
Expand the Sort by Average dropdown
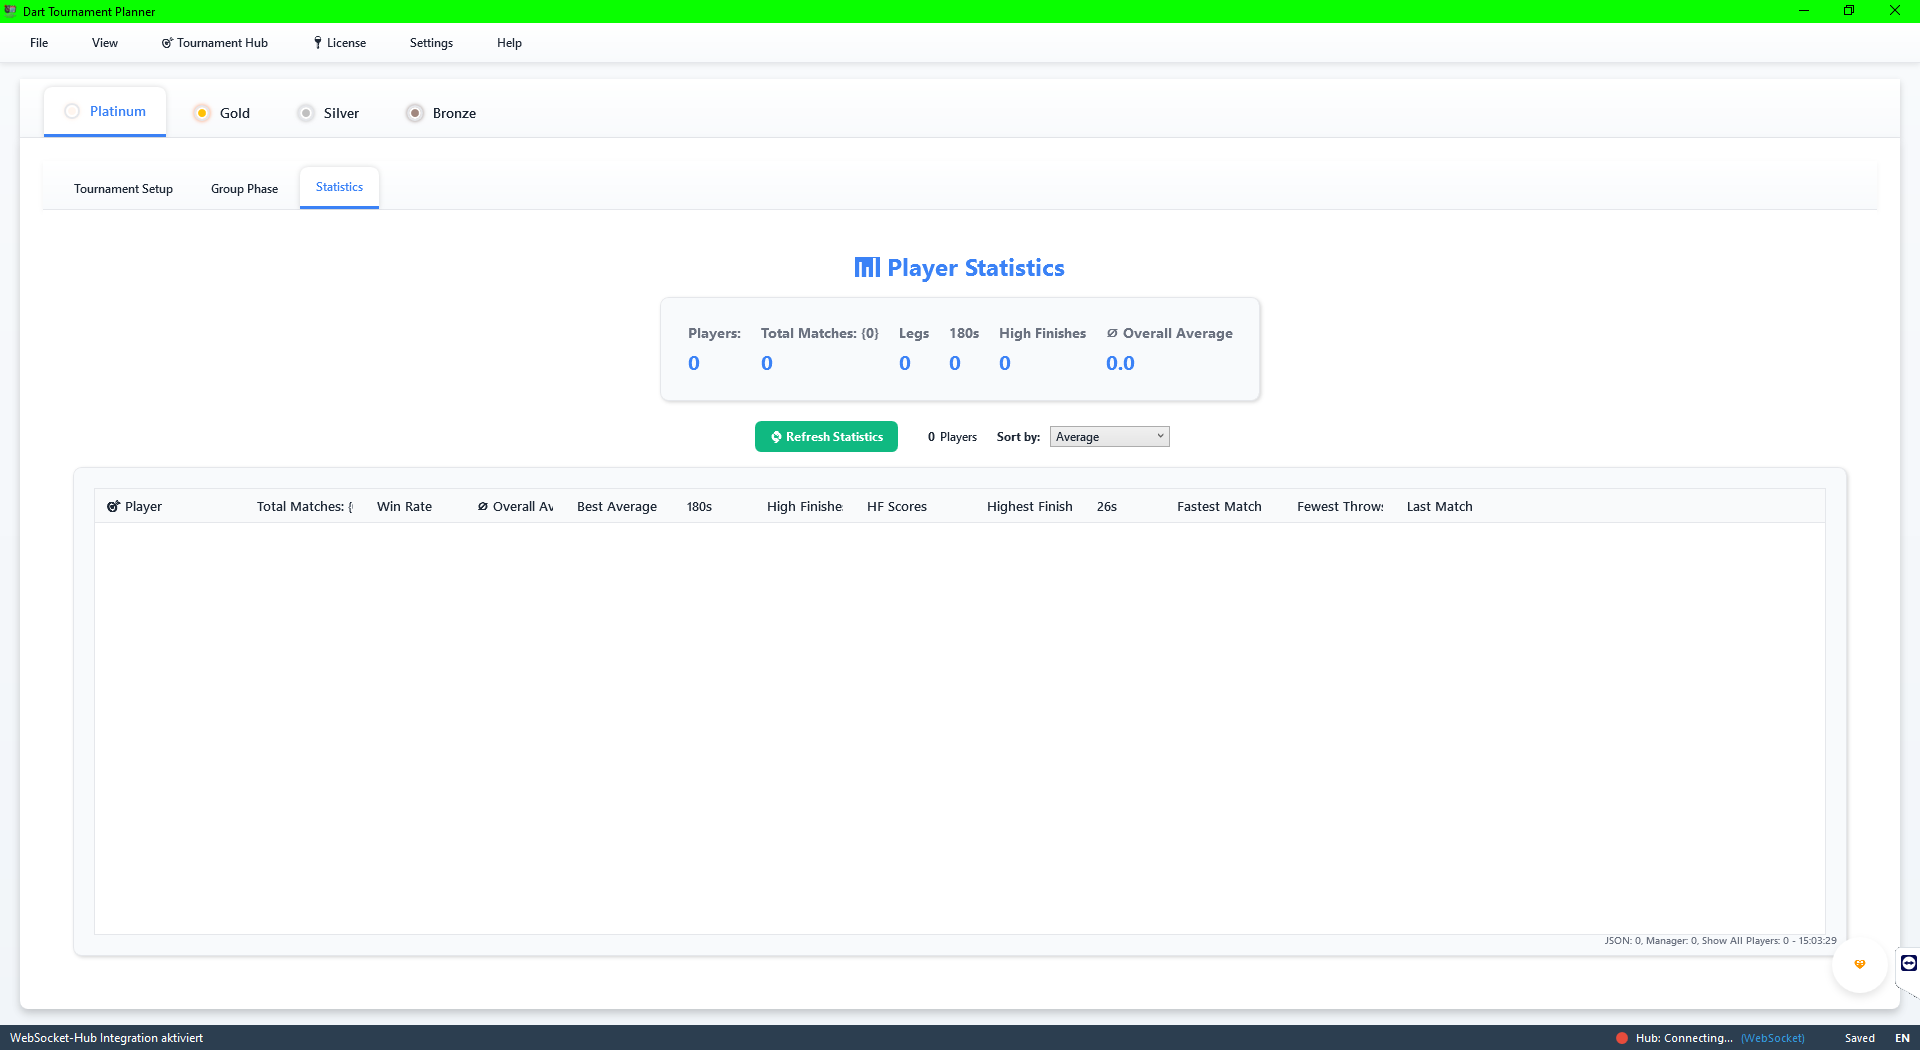[1109, 437]
